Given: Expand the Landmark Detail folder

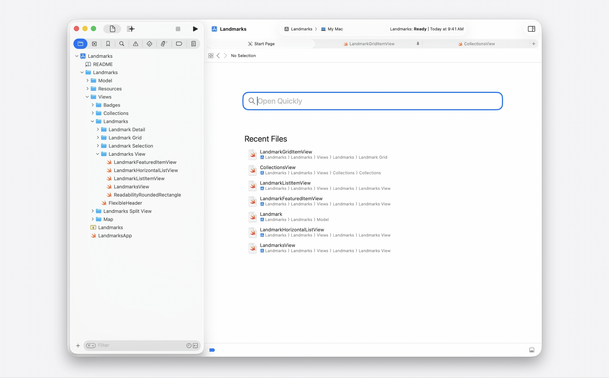Looking at the screenshot, I should (98, 129).
